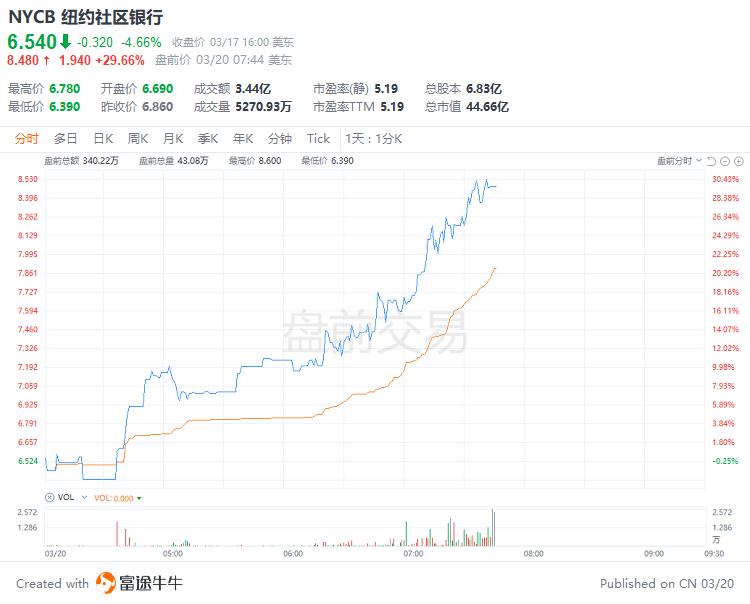This screenshot has width=750, height=604.
Task: Click the 盘前总额 340.22万 label
Action: tap(81, 161)
